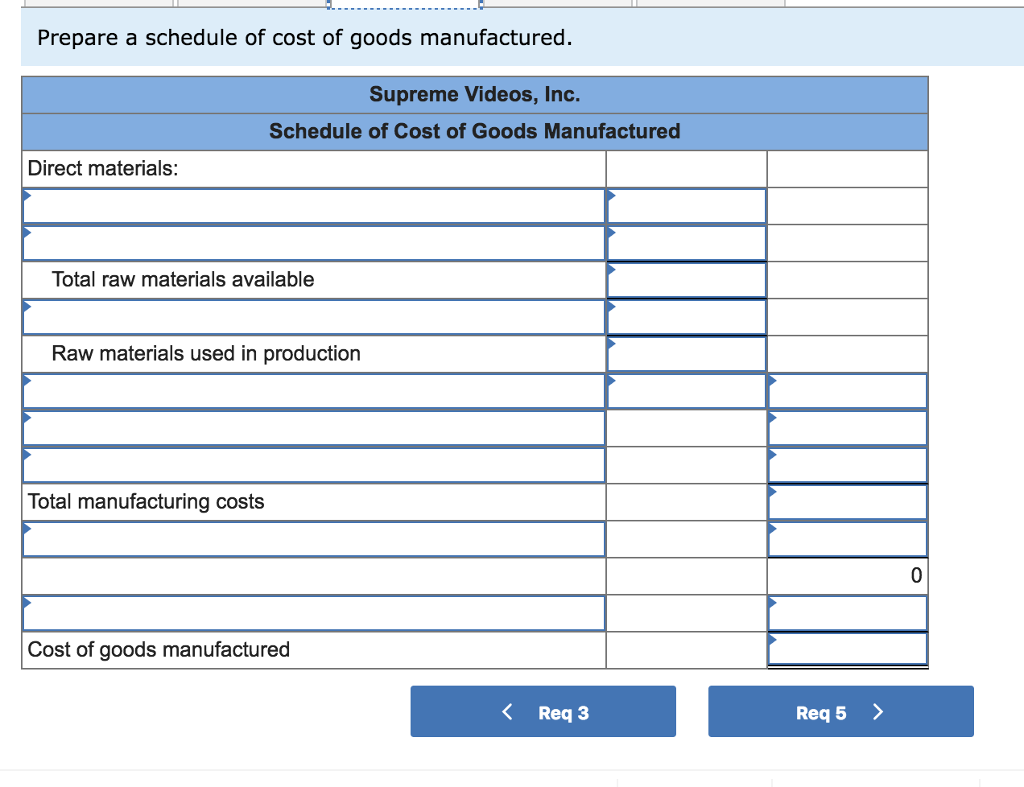1024x787 pixels.
Task: Click amount field for Total raw materials available
Action: 686,280
